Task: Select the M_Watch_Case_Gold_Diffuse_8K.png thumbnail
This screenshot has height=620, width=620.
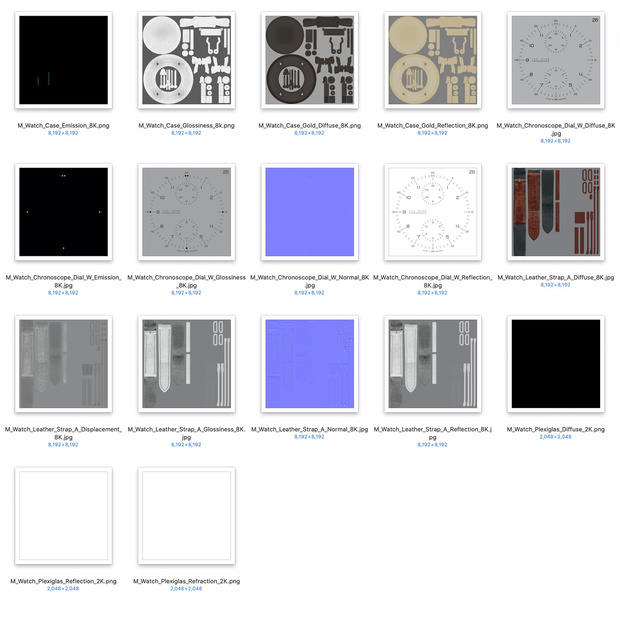Action: tap(310, 60)
